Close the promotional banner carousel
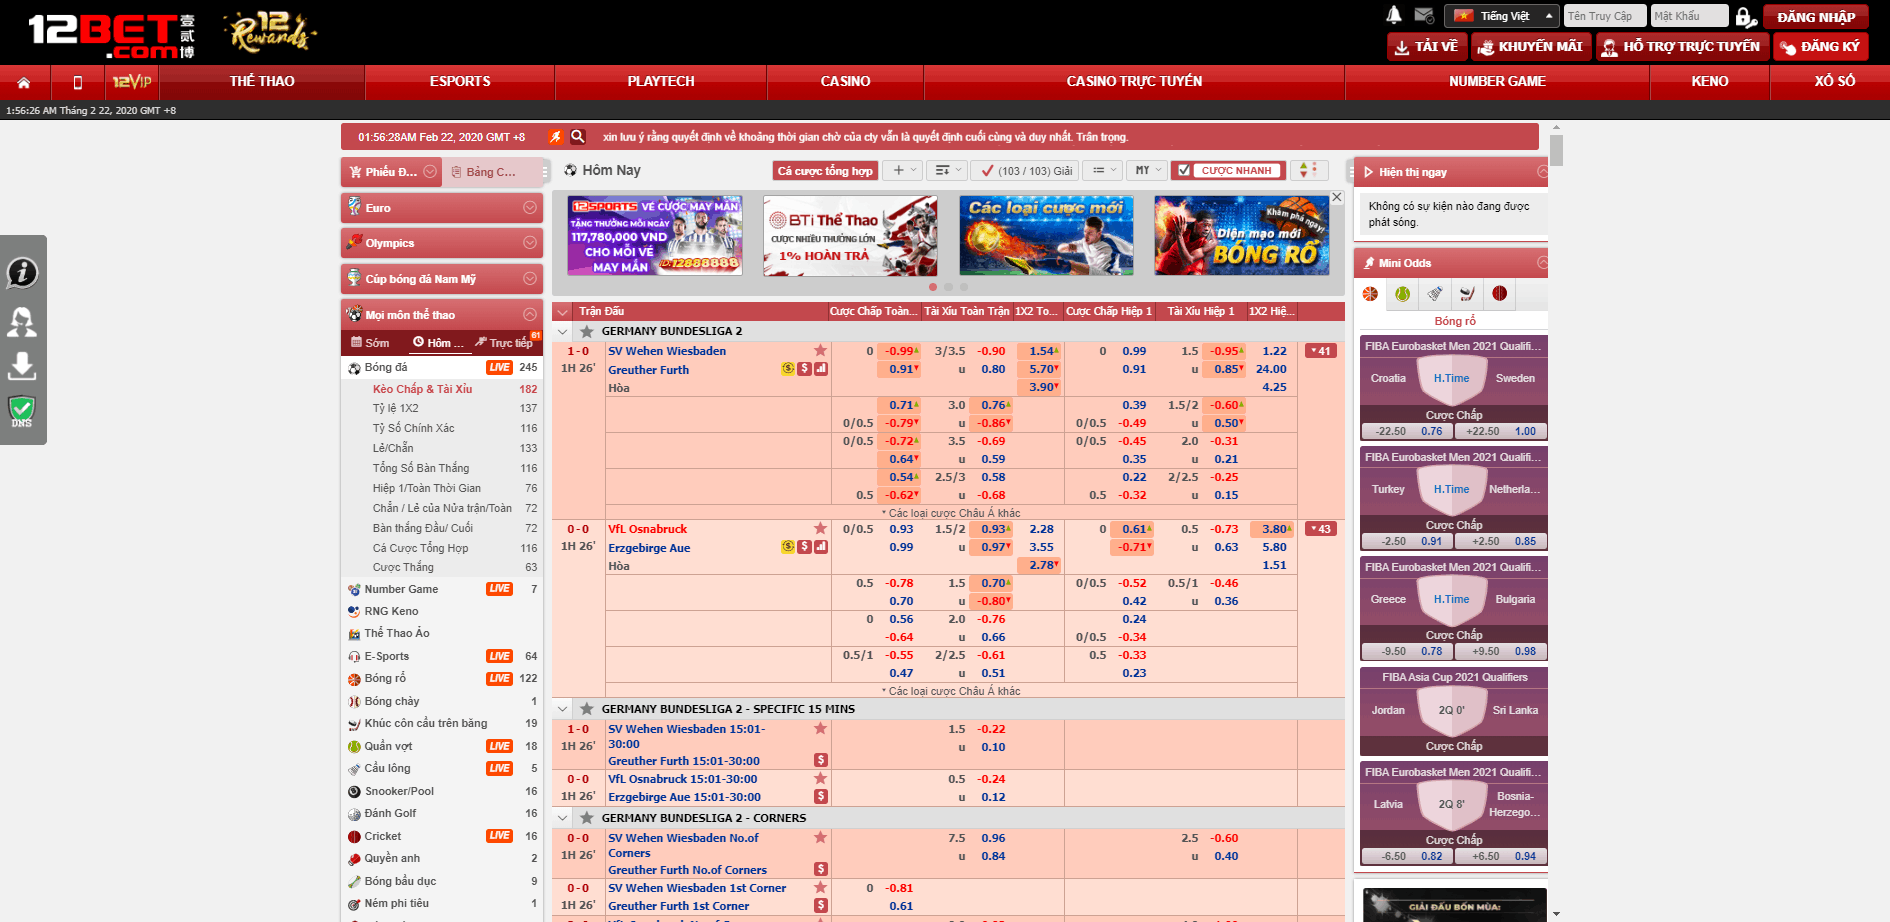The image size is (1890, 922). [1336, 197]
